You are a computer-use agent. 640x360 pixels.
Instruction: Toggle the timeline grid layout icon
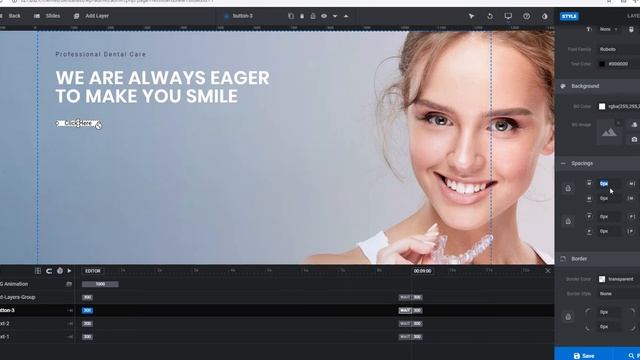click(38, 271)
